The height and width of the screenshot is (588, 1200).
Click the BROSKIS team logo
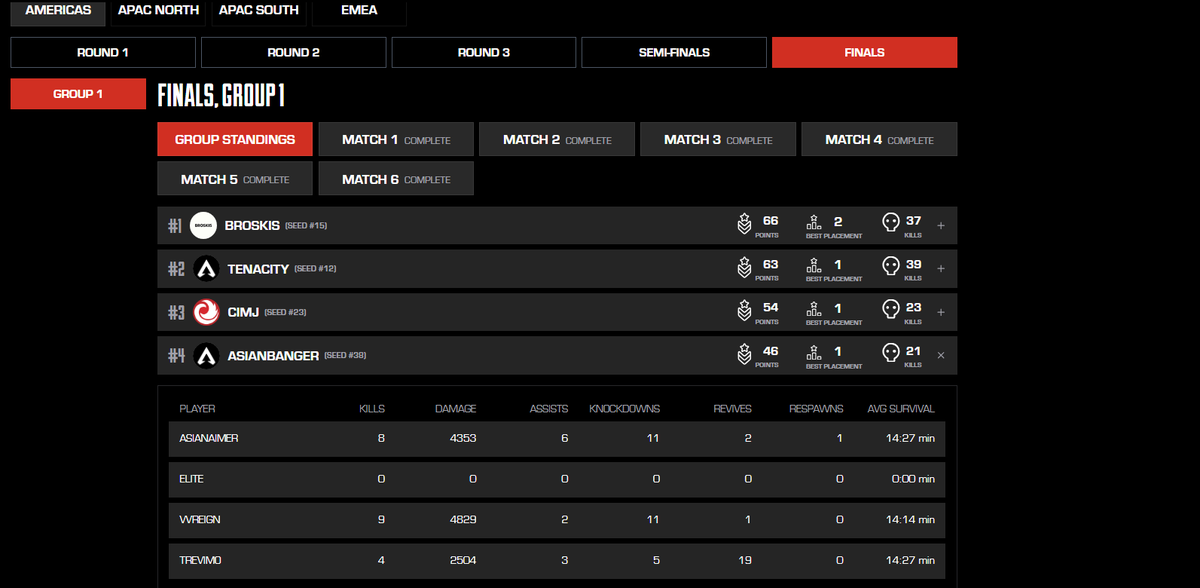coord(203,225)
